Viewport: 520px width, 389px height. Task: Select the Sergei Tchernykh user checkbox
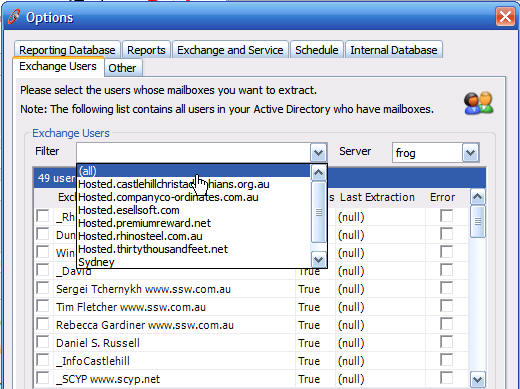coord(43,288)
